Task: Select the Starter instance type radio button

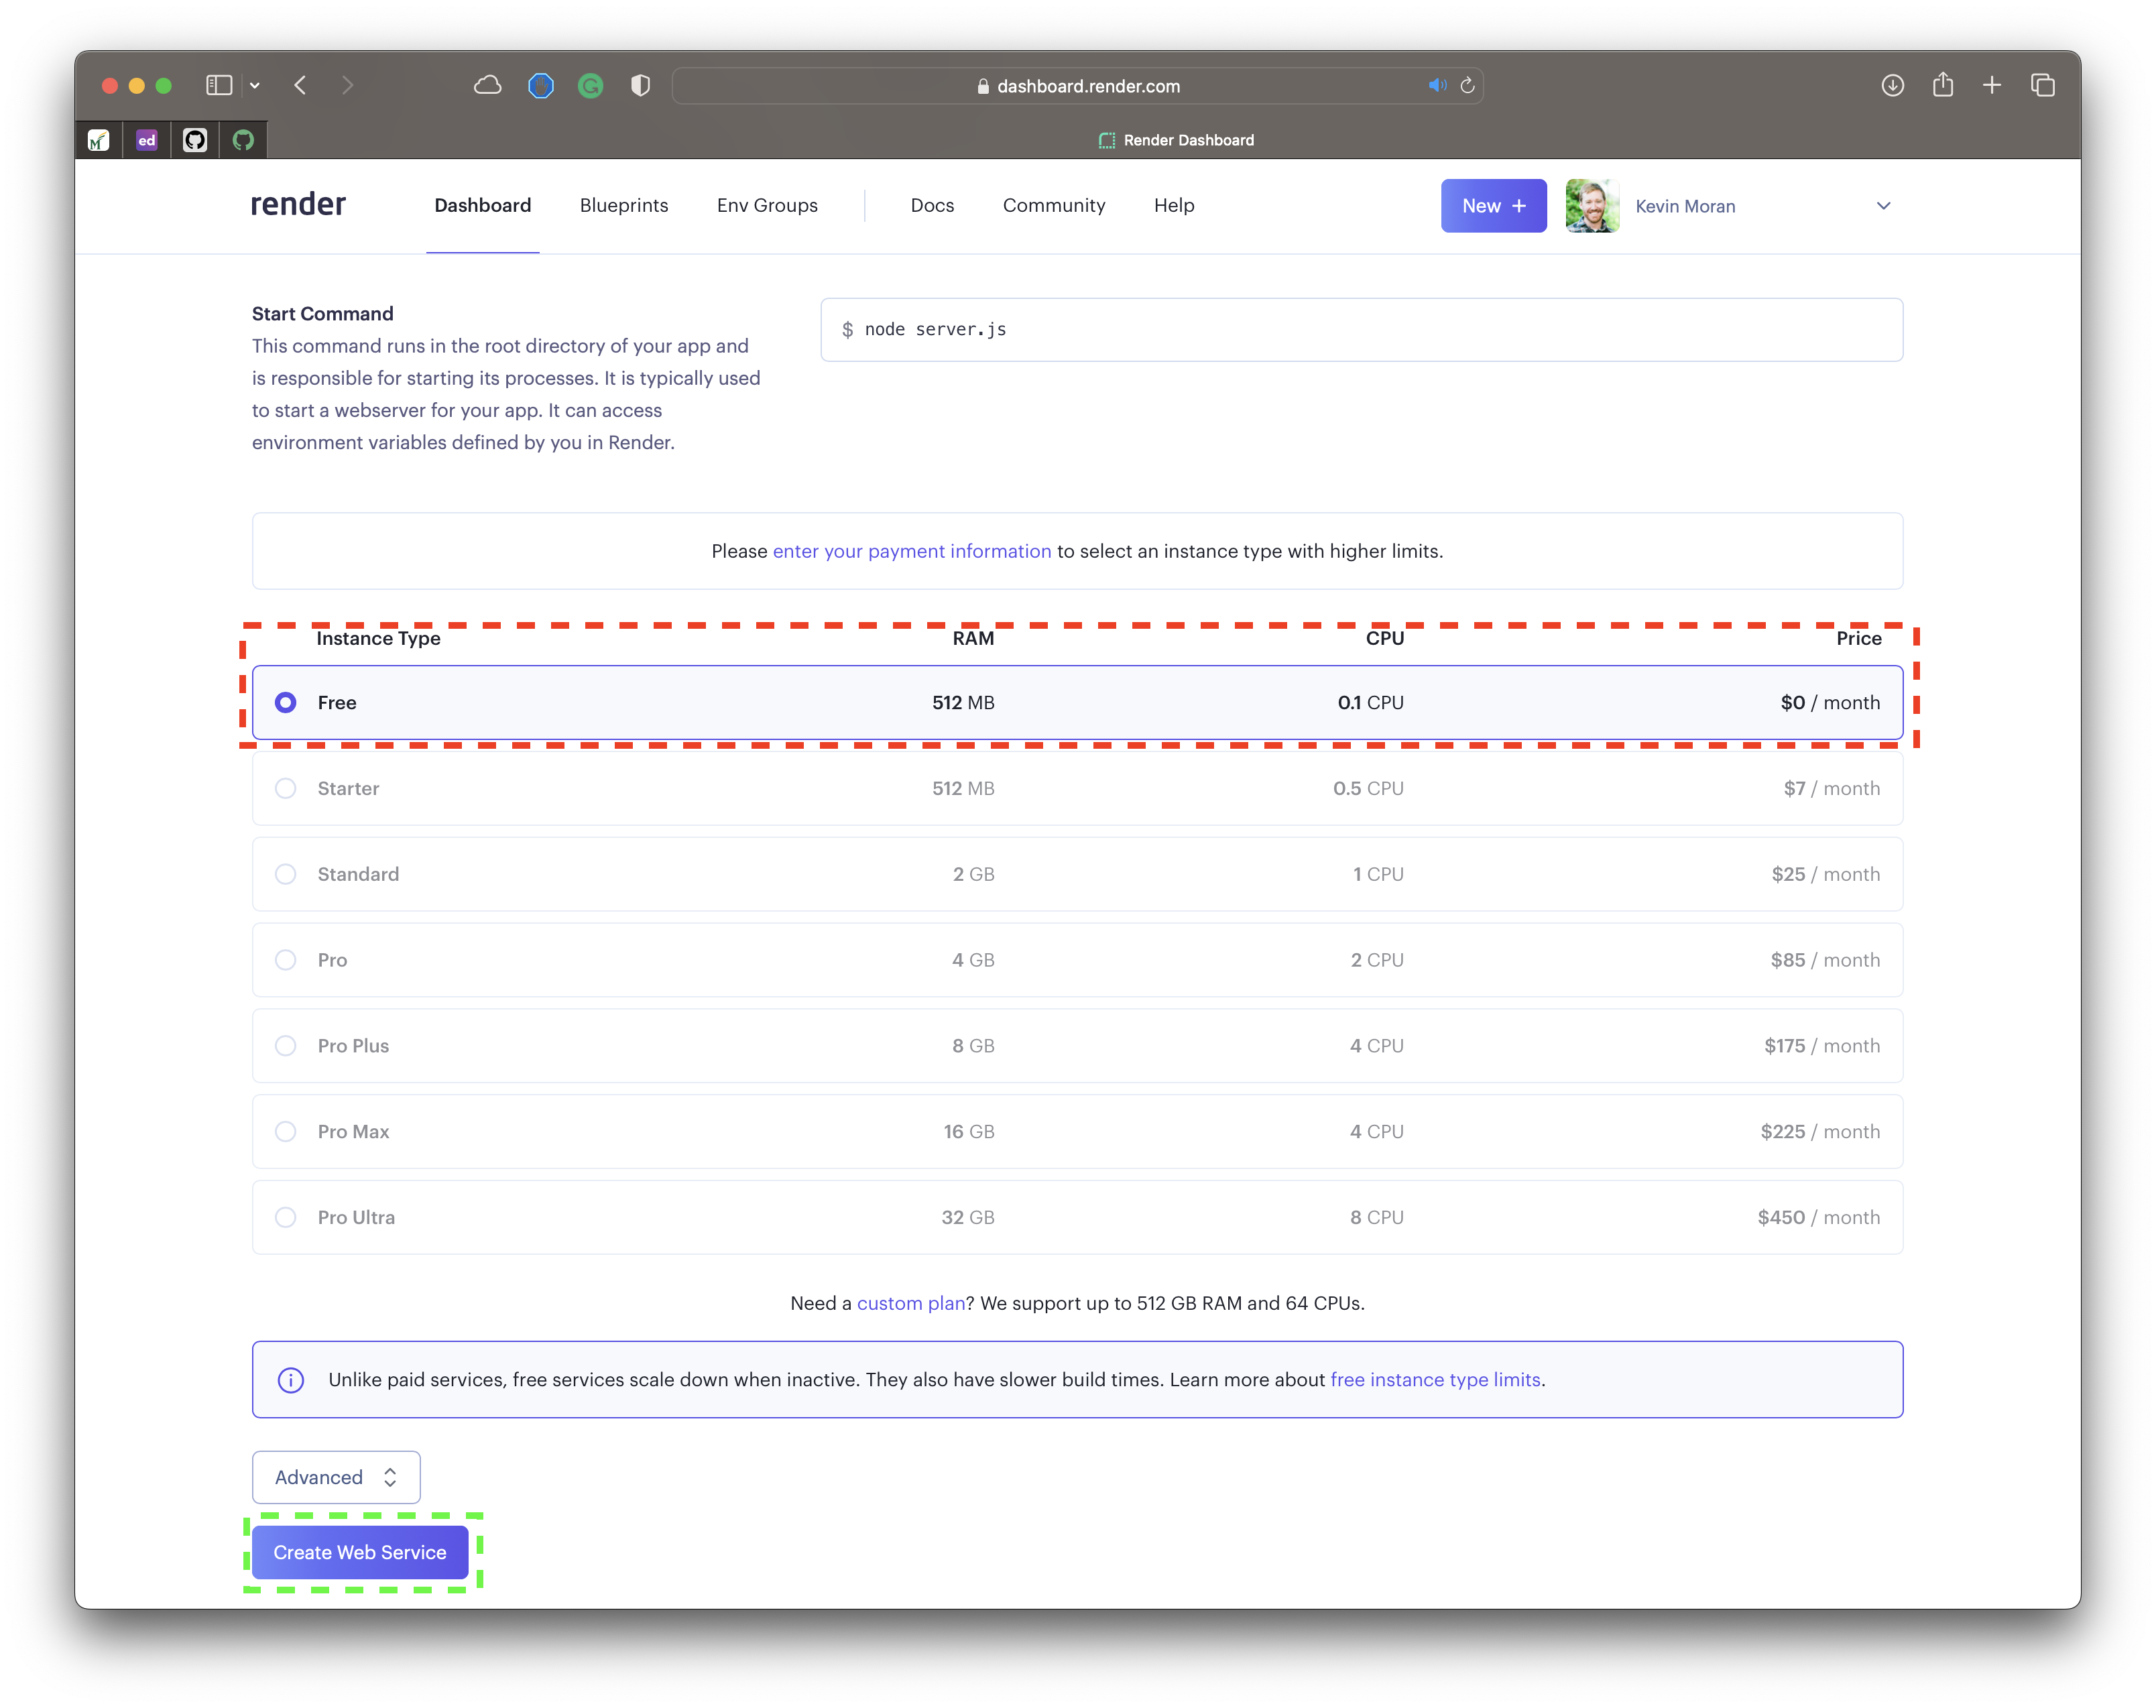Action: (x=286, y=789)
